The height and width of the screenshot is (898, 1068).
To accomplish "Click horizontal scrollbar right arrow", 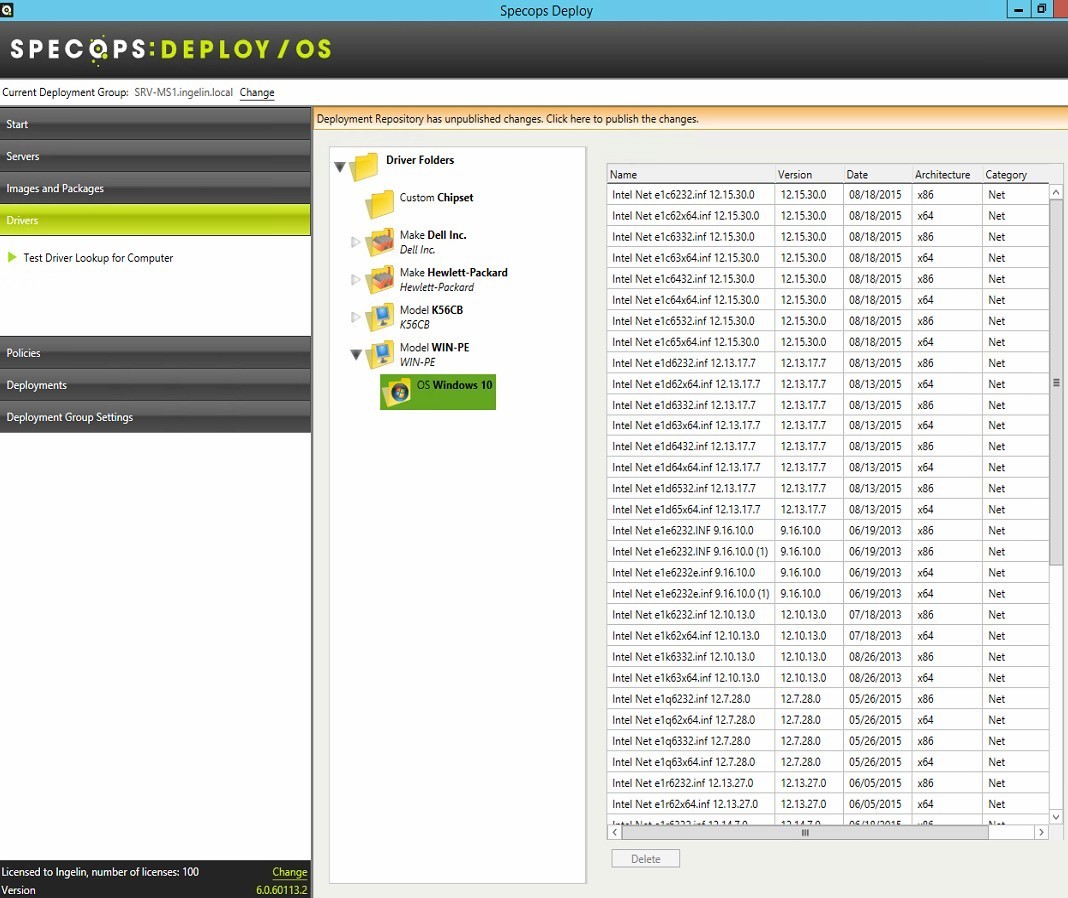I will click(1041, 832).
